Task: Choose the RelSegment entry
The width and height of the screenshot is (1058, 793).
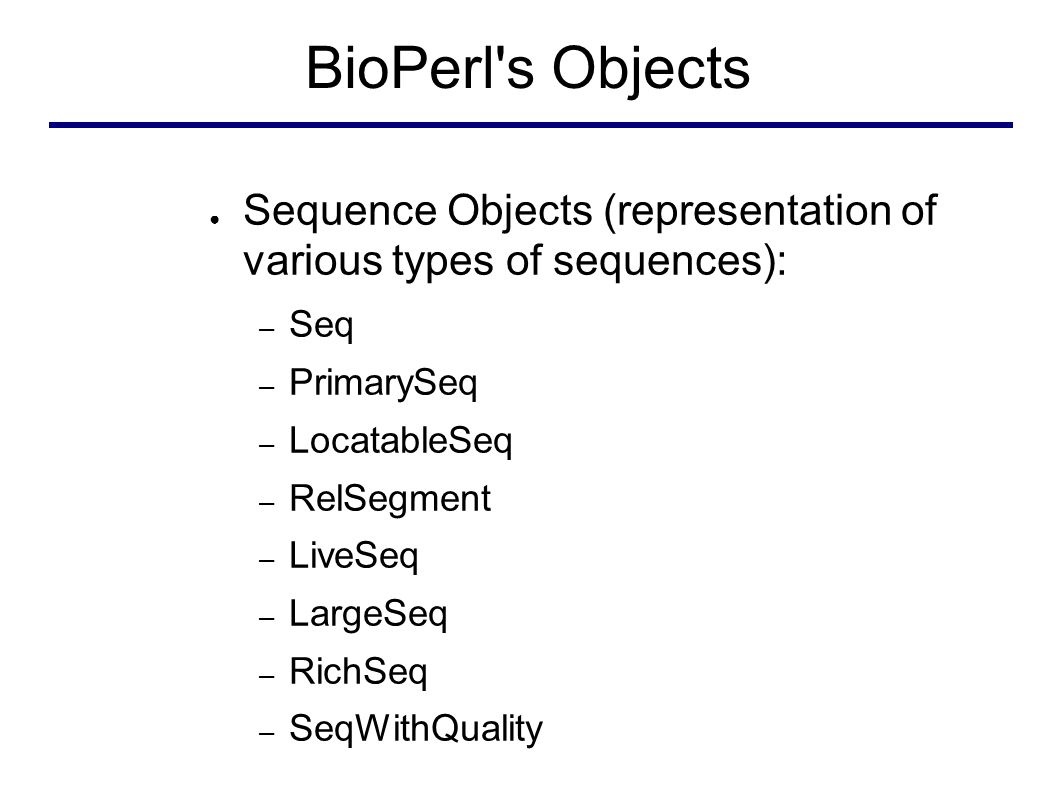Action: (390, 500)
